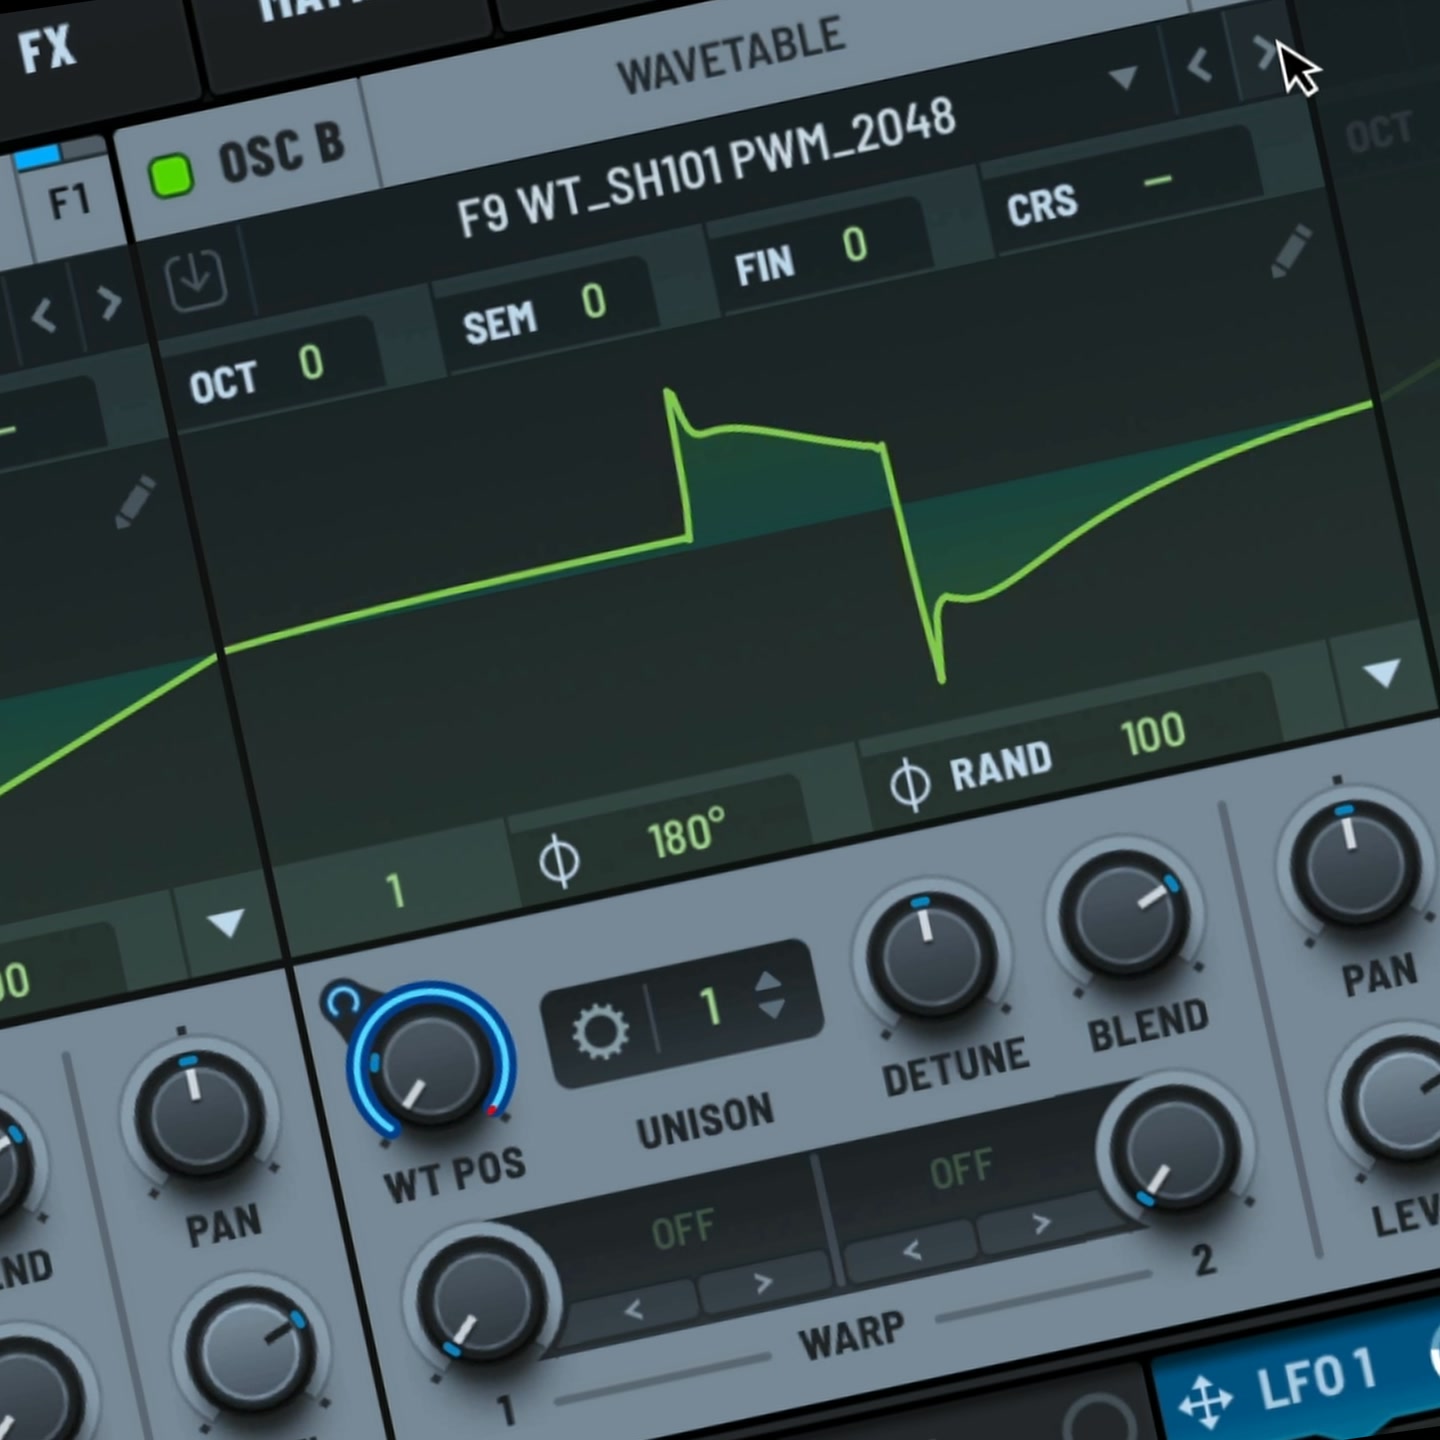The height and width of the screenshot is (1440, 1440).
Task: Click the wavetable name F9 WT_SH101 PWM_2048
Action: tap(707, 167)
